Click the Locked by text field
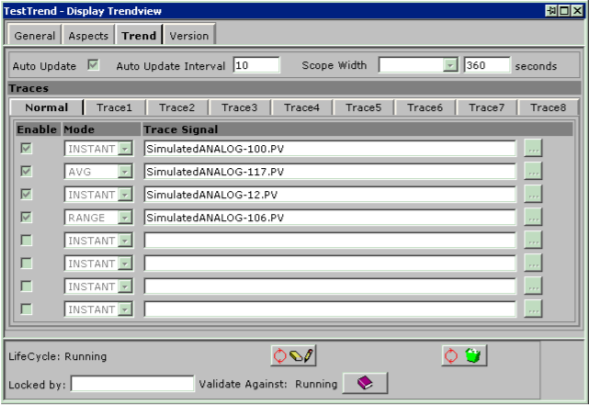 click(x=133, y=384)
